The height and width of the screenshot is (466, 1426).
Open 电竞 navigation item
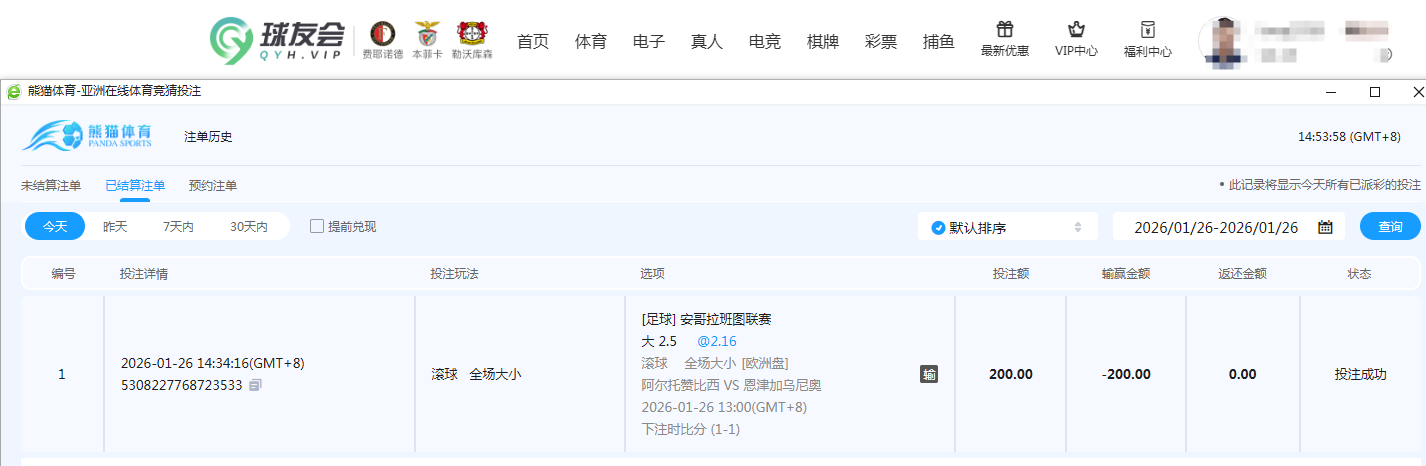pyautogui.click(x=765, y=42)
